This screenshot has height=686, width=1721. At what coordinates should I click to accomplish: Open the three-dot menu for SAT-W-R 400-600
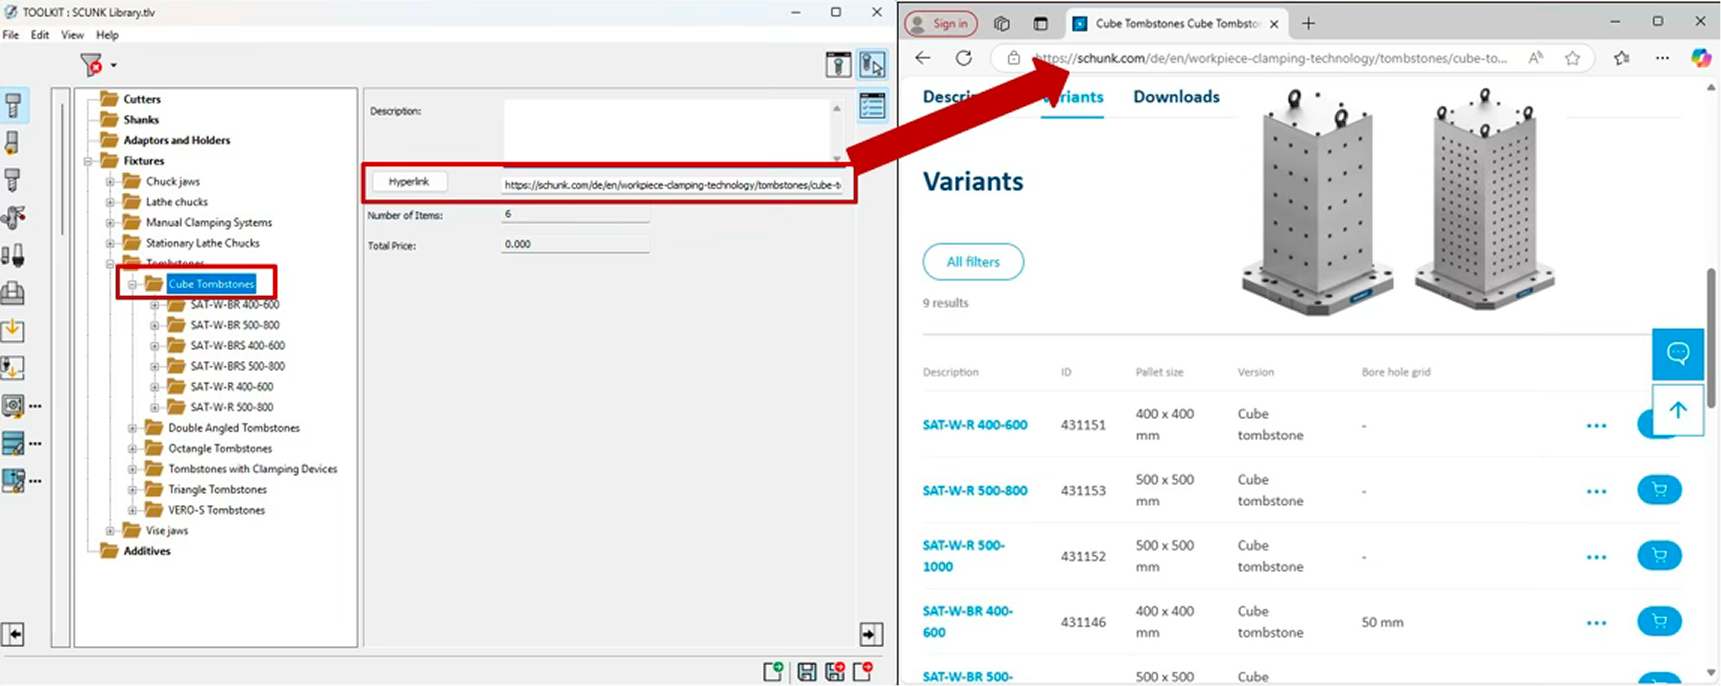pyautogui.click(x=1596, y=426)
